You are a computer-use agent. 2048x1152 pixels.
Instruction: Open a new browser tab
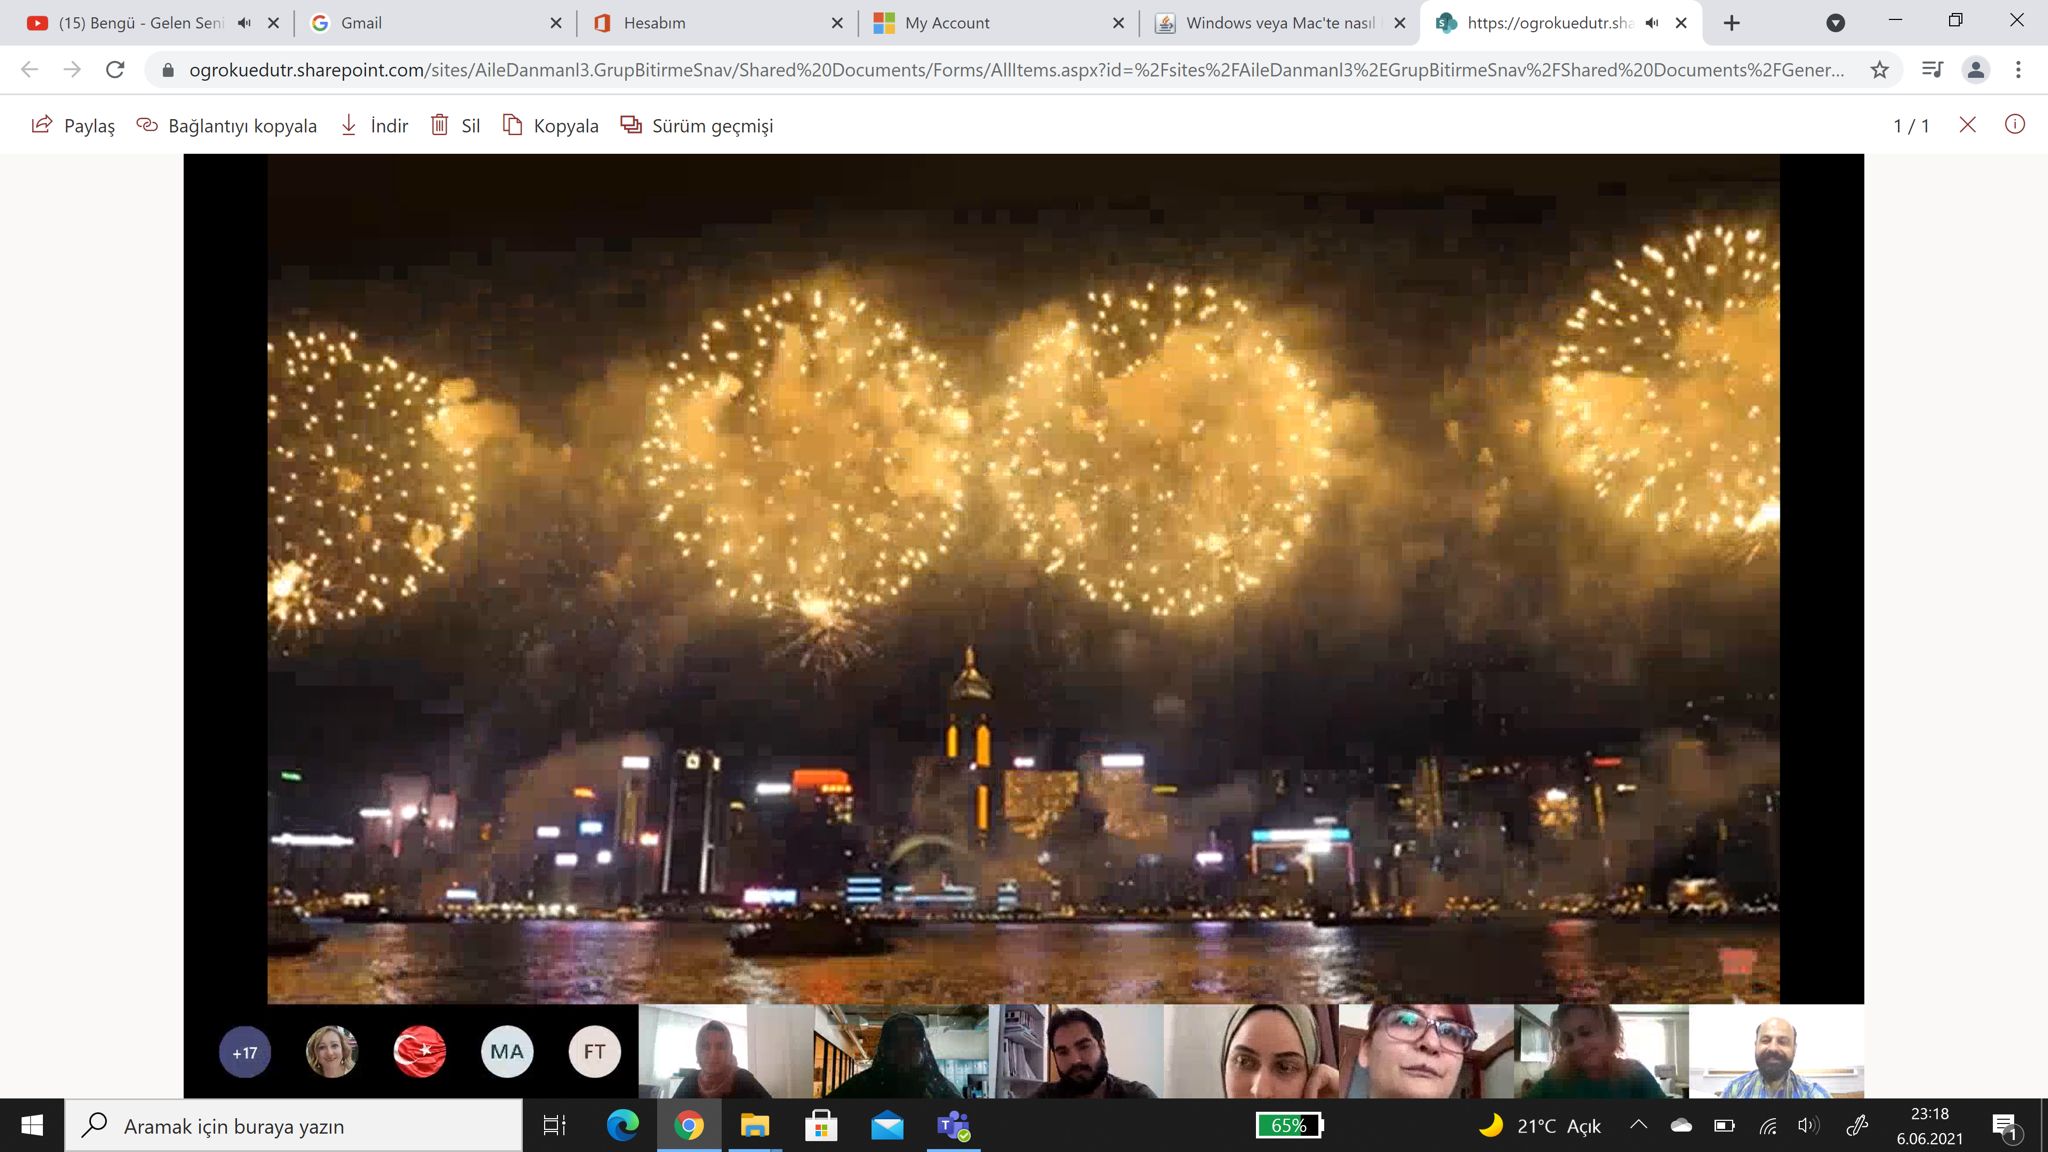pos(1732,23)
